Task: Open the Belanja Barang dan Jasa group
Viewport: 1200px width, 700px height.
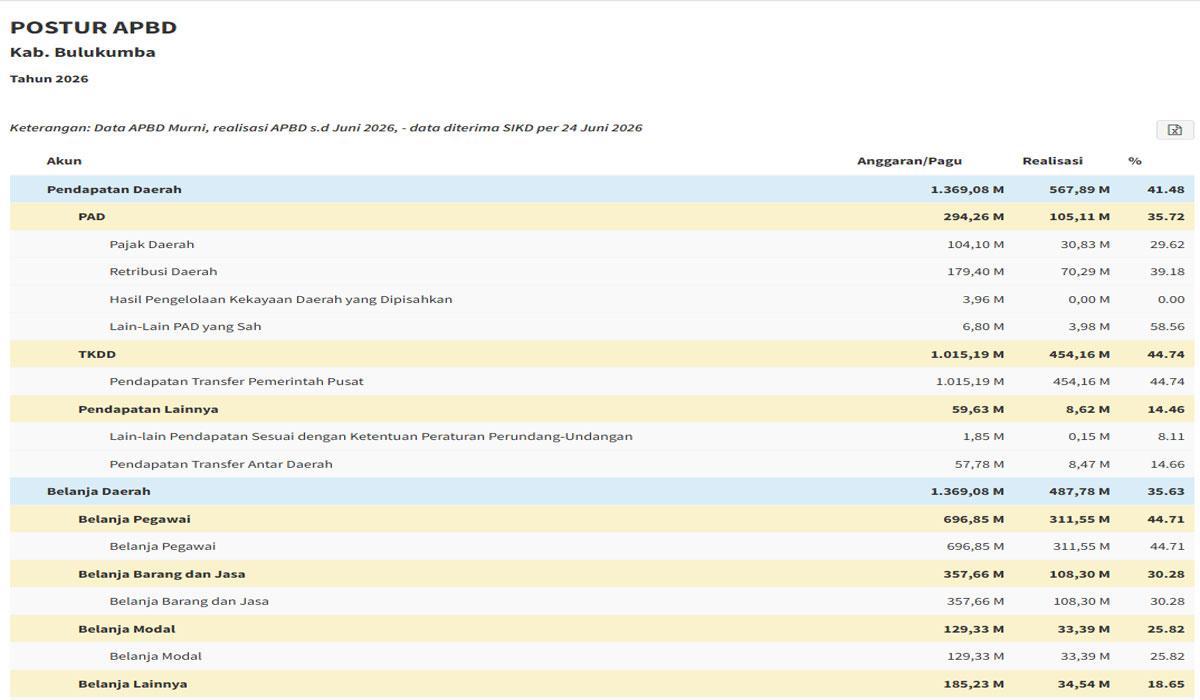Action: 602,574
